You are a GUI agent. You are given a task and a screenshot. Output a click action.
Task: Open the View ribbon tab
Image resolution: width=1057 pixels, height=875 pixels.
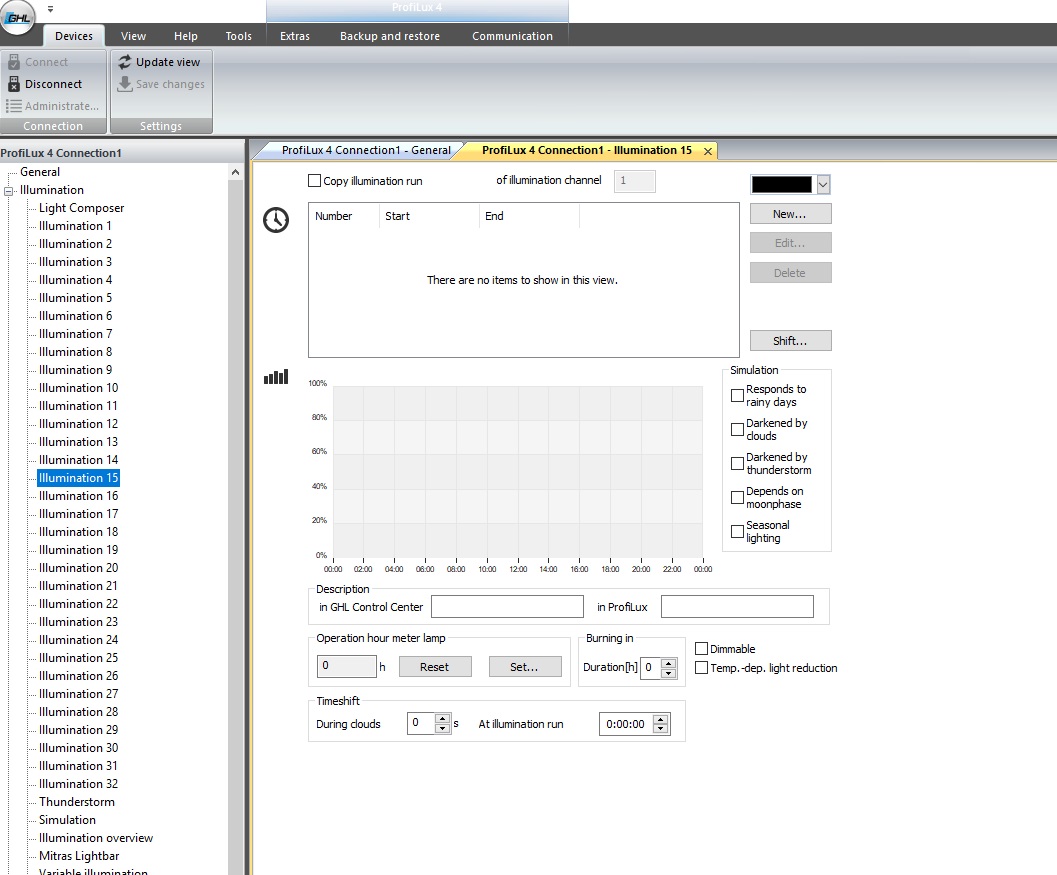tap(133, 36)
